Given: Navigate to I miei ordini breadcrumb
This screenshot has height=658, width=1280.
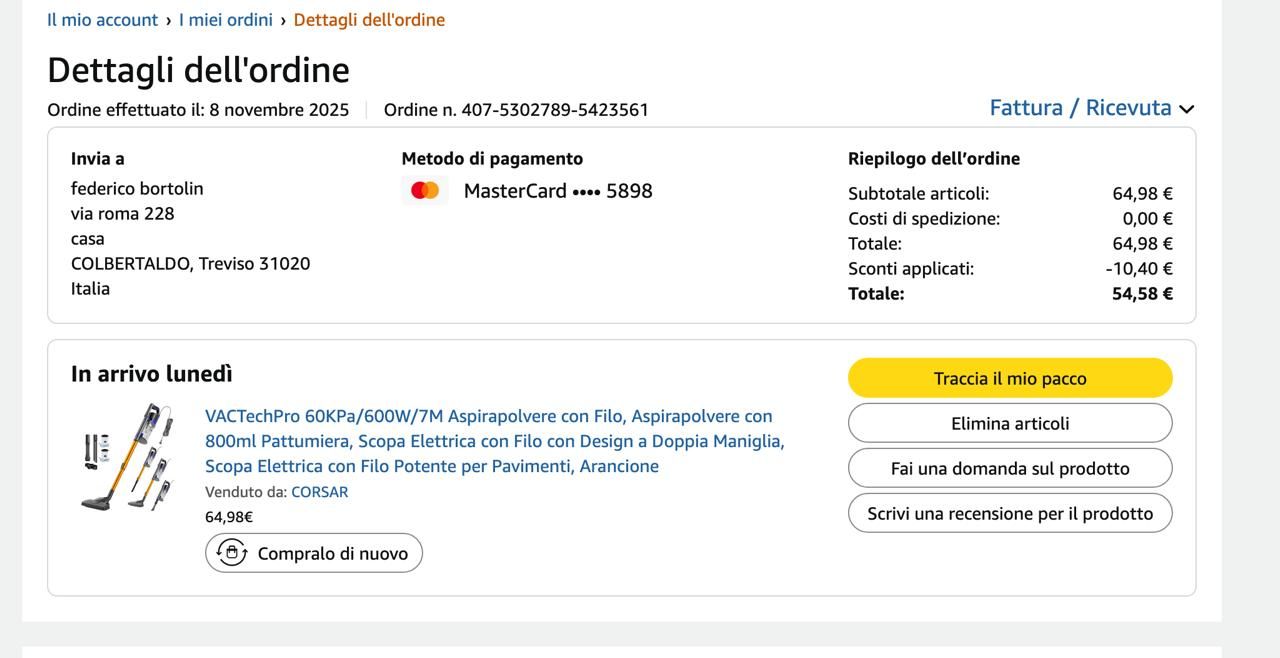Looking at the screenshot, I should (226, 20).
